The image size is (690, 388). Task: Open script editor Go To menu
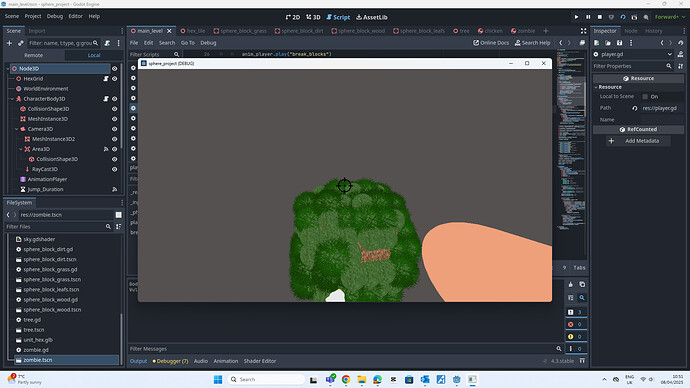coord(187,43)
